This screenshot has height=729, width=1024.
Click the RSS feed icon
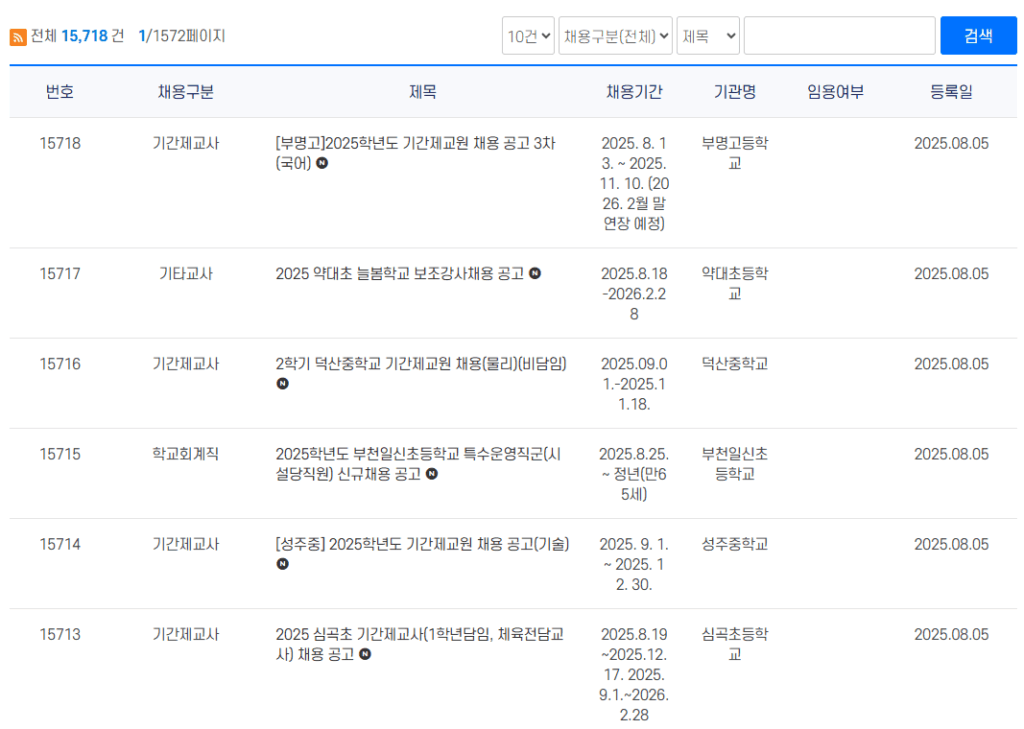16,34
